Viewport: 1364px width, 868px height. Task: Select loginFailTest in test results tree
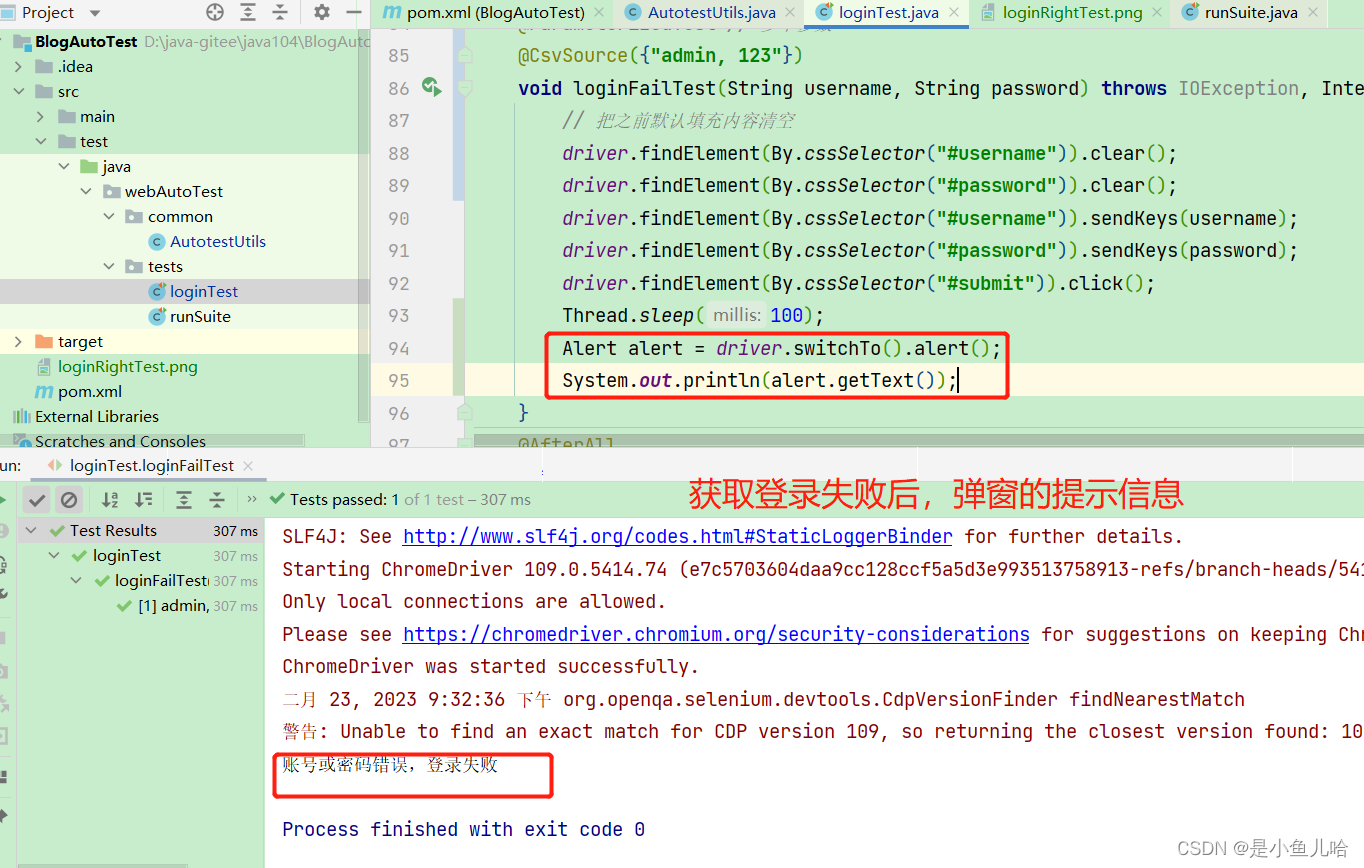point(160,581)
